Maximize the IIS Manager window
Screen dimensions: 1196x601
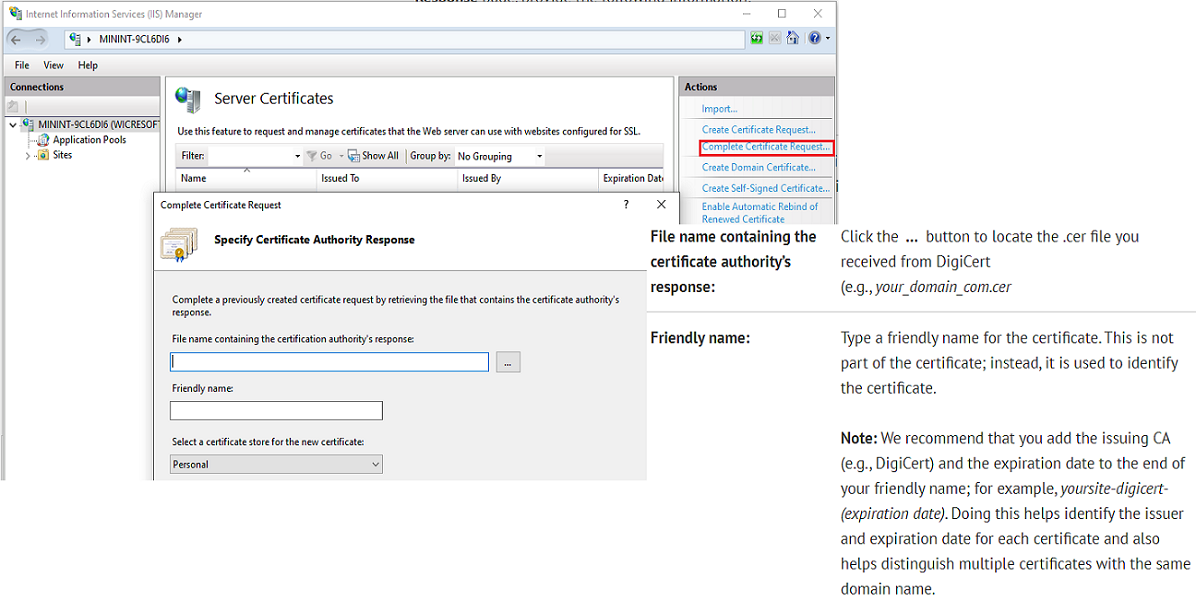pyautogui.click(x=782, y=14)
